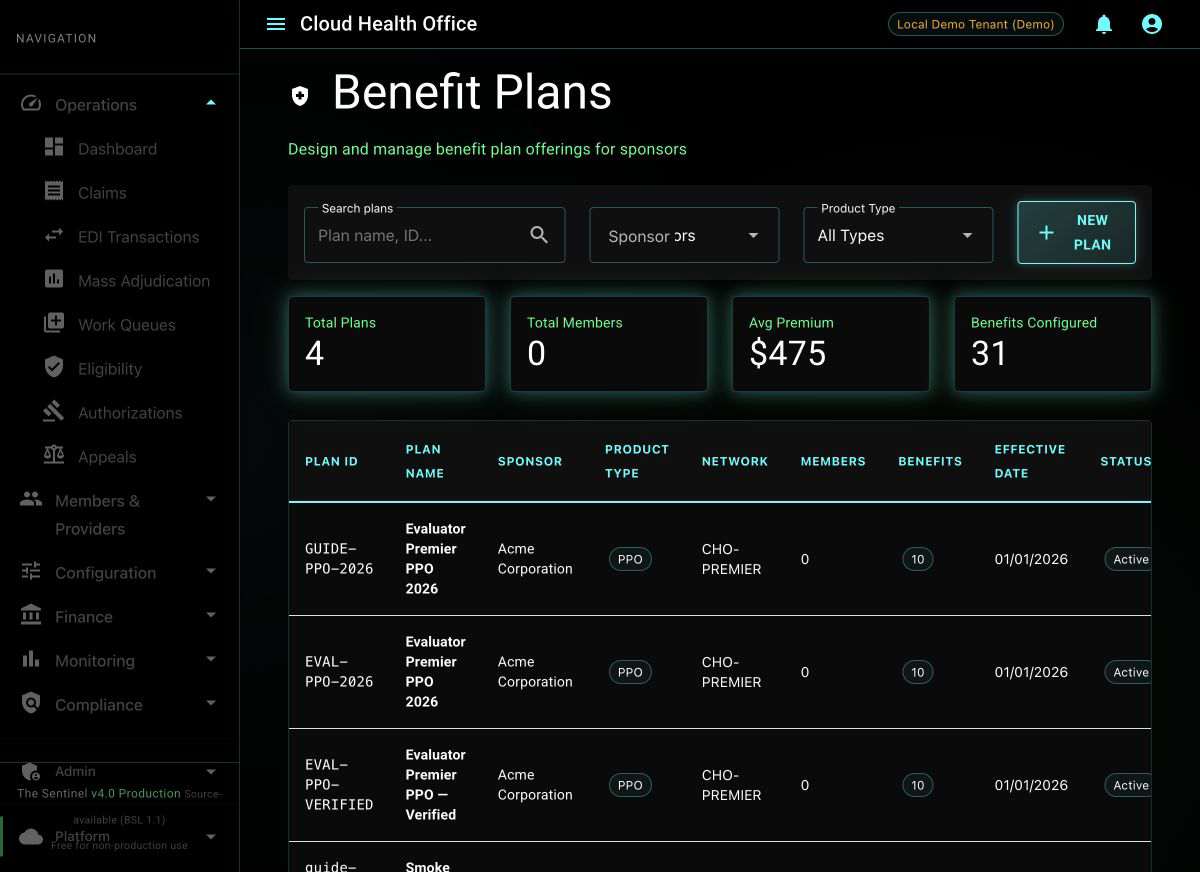Expand the Finance section arrow
This screenshot has width=1200, height=872.
click(211, 616)
